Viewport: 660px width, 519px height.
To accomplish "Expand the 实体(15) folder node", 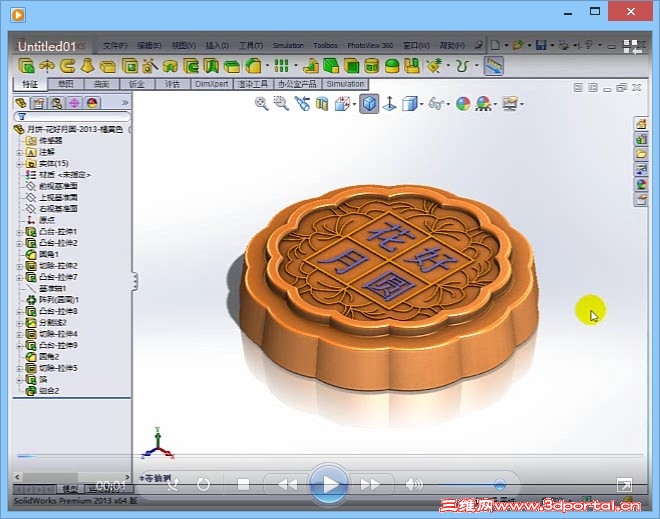I will [19, 164].
